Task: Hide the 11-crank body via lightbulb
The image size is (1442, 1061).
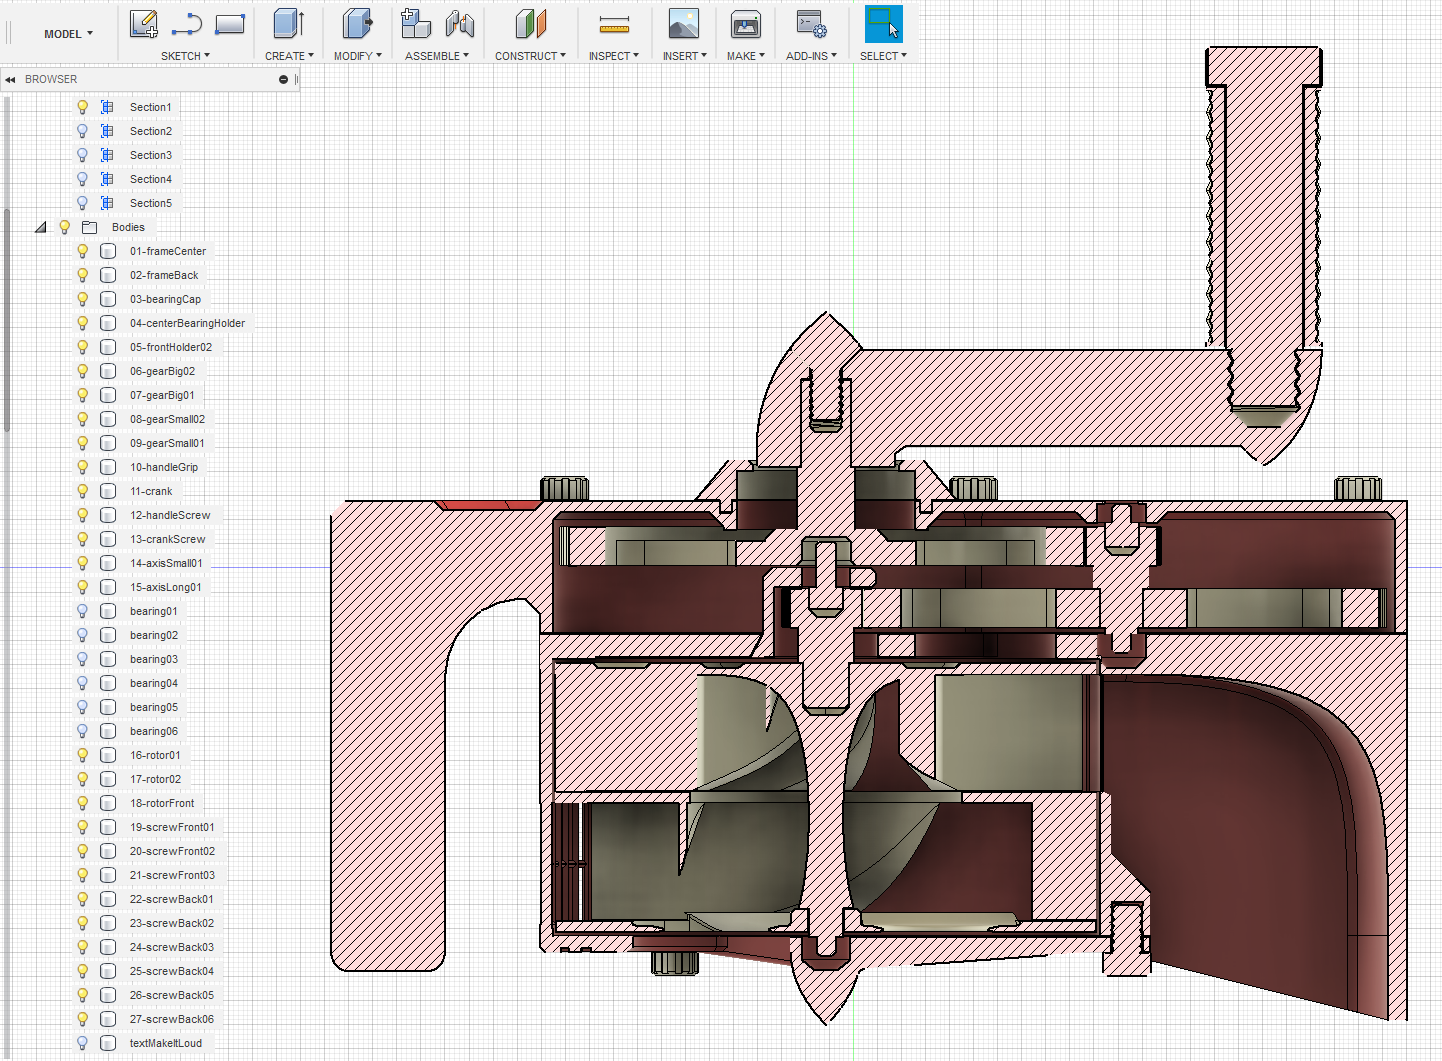Action: (x=83, y=491)
